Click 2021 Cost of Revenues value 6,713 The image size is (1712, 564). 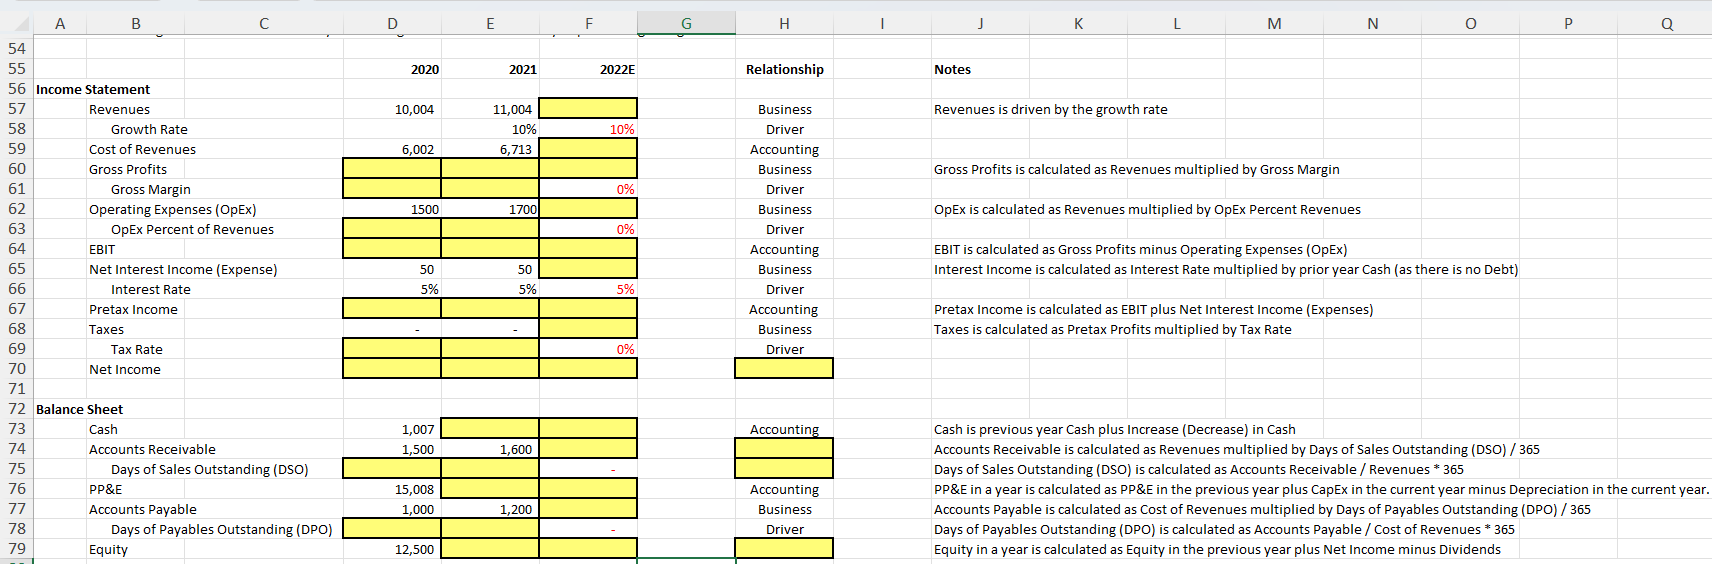(516, 149)
